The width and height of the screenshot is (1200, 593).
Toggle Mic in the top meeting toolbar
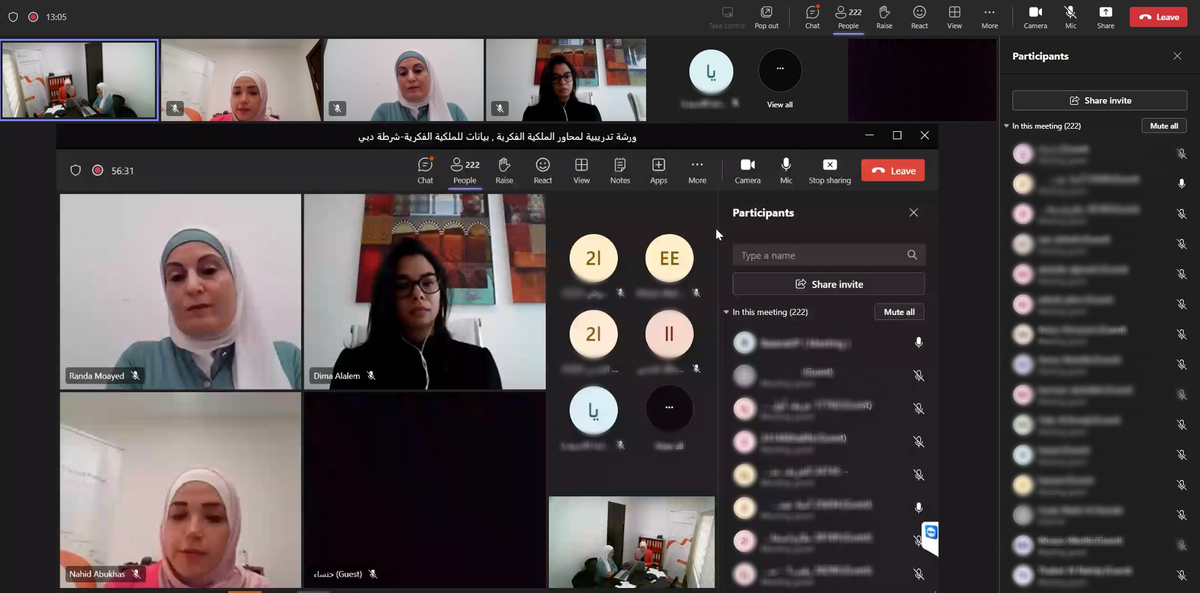pos(1070,16)
